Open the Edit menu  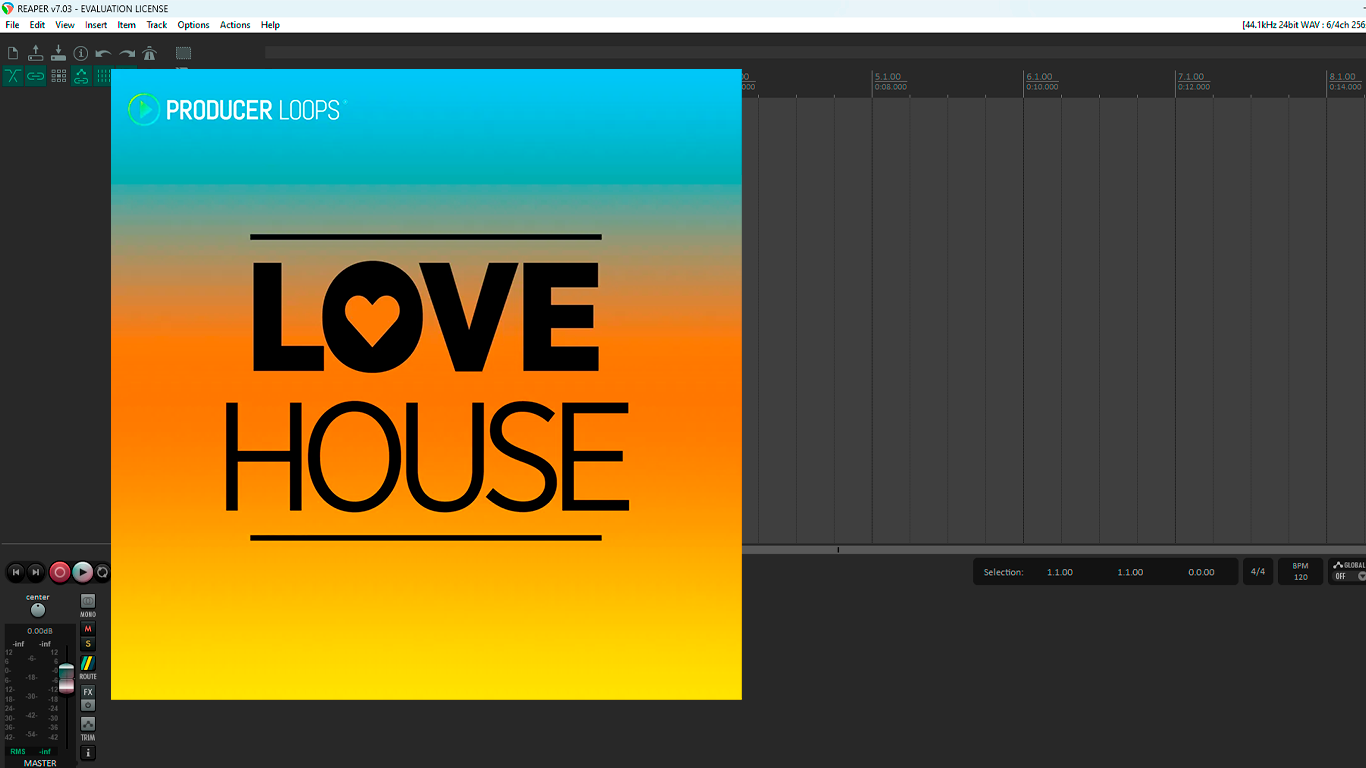37,25
